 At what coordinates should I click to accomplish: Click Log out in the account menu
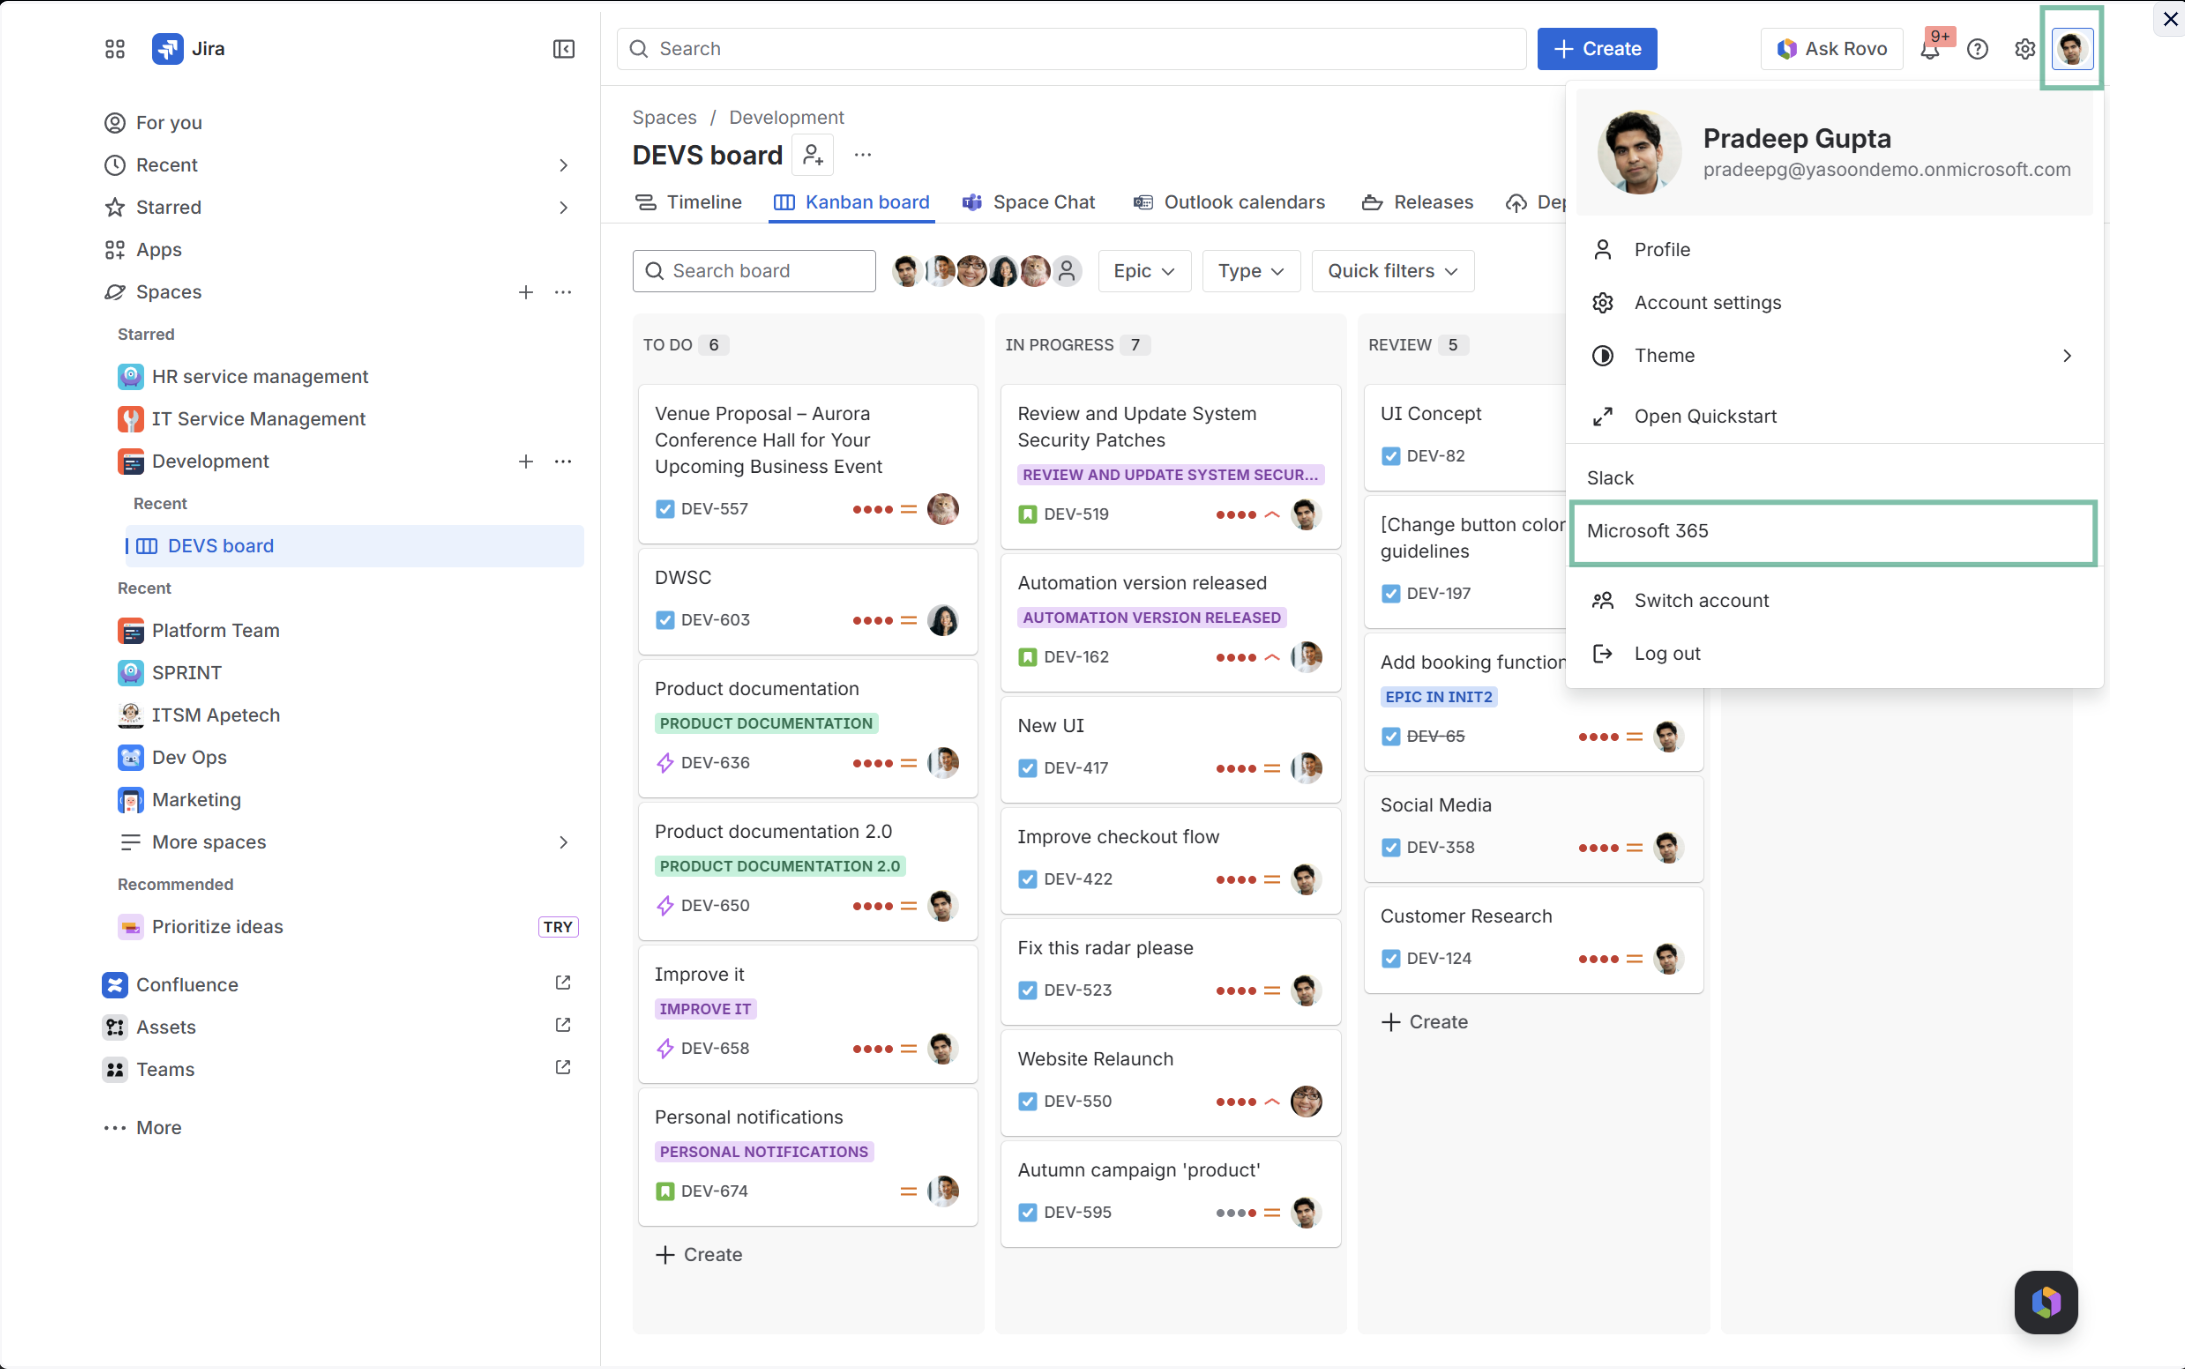1834,654
